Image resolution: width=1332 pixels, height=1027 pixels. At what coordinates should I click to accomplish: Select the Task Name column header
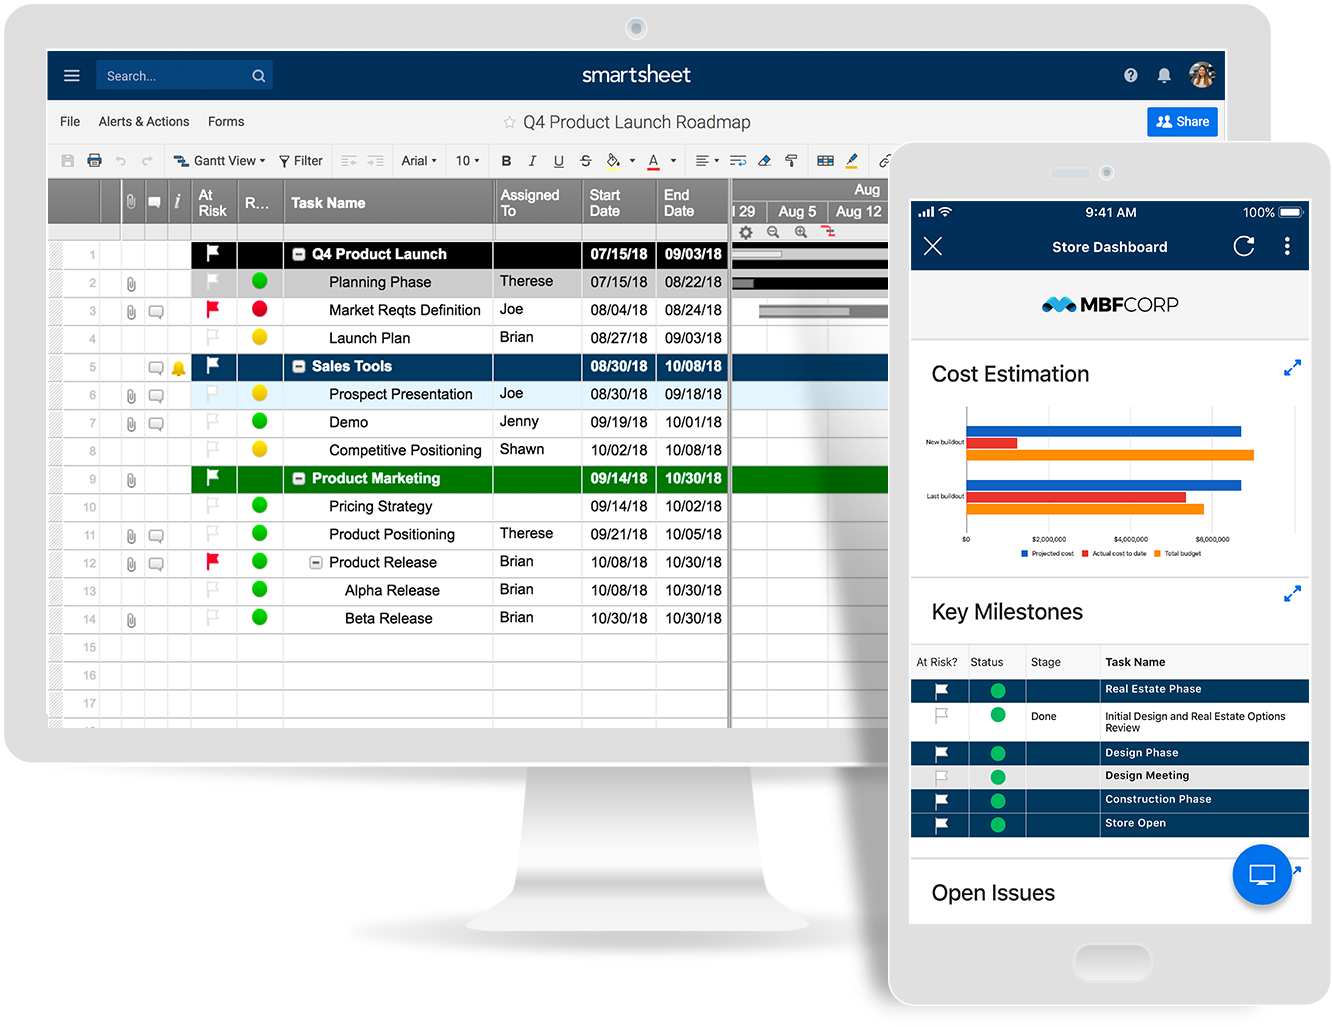[388, 202]
